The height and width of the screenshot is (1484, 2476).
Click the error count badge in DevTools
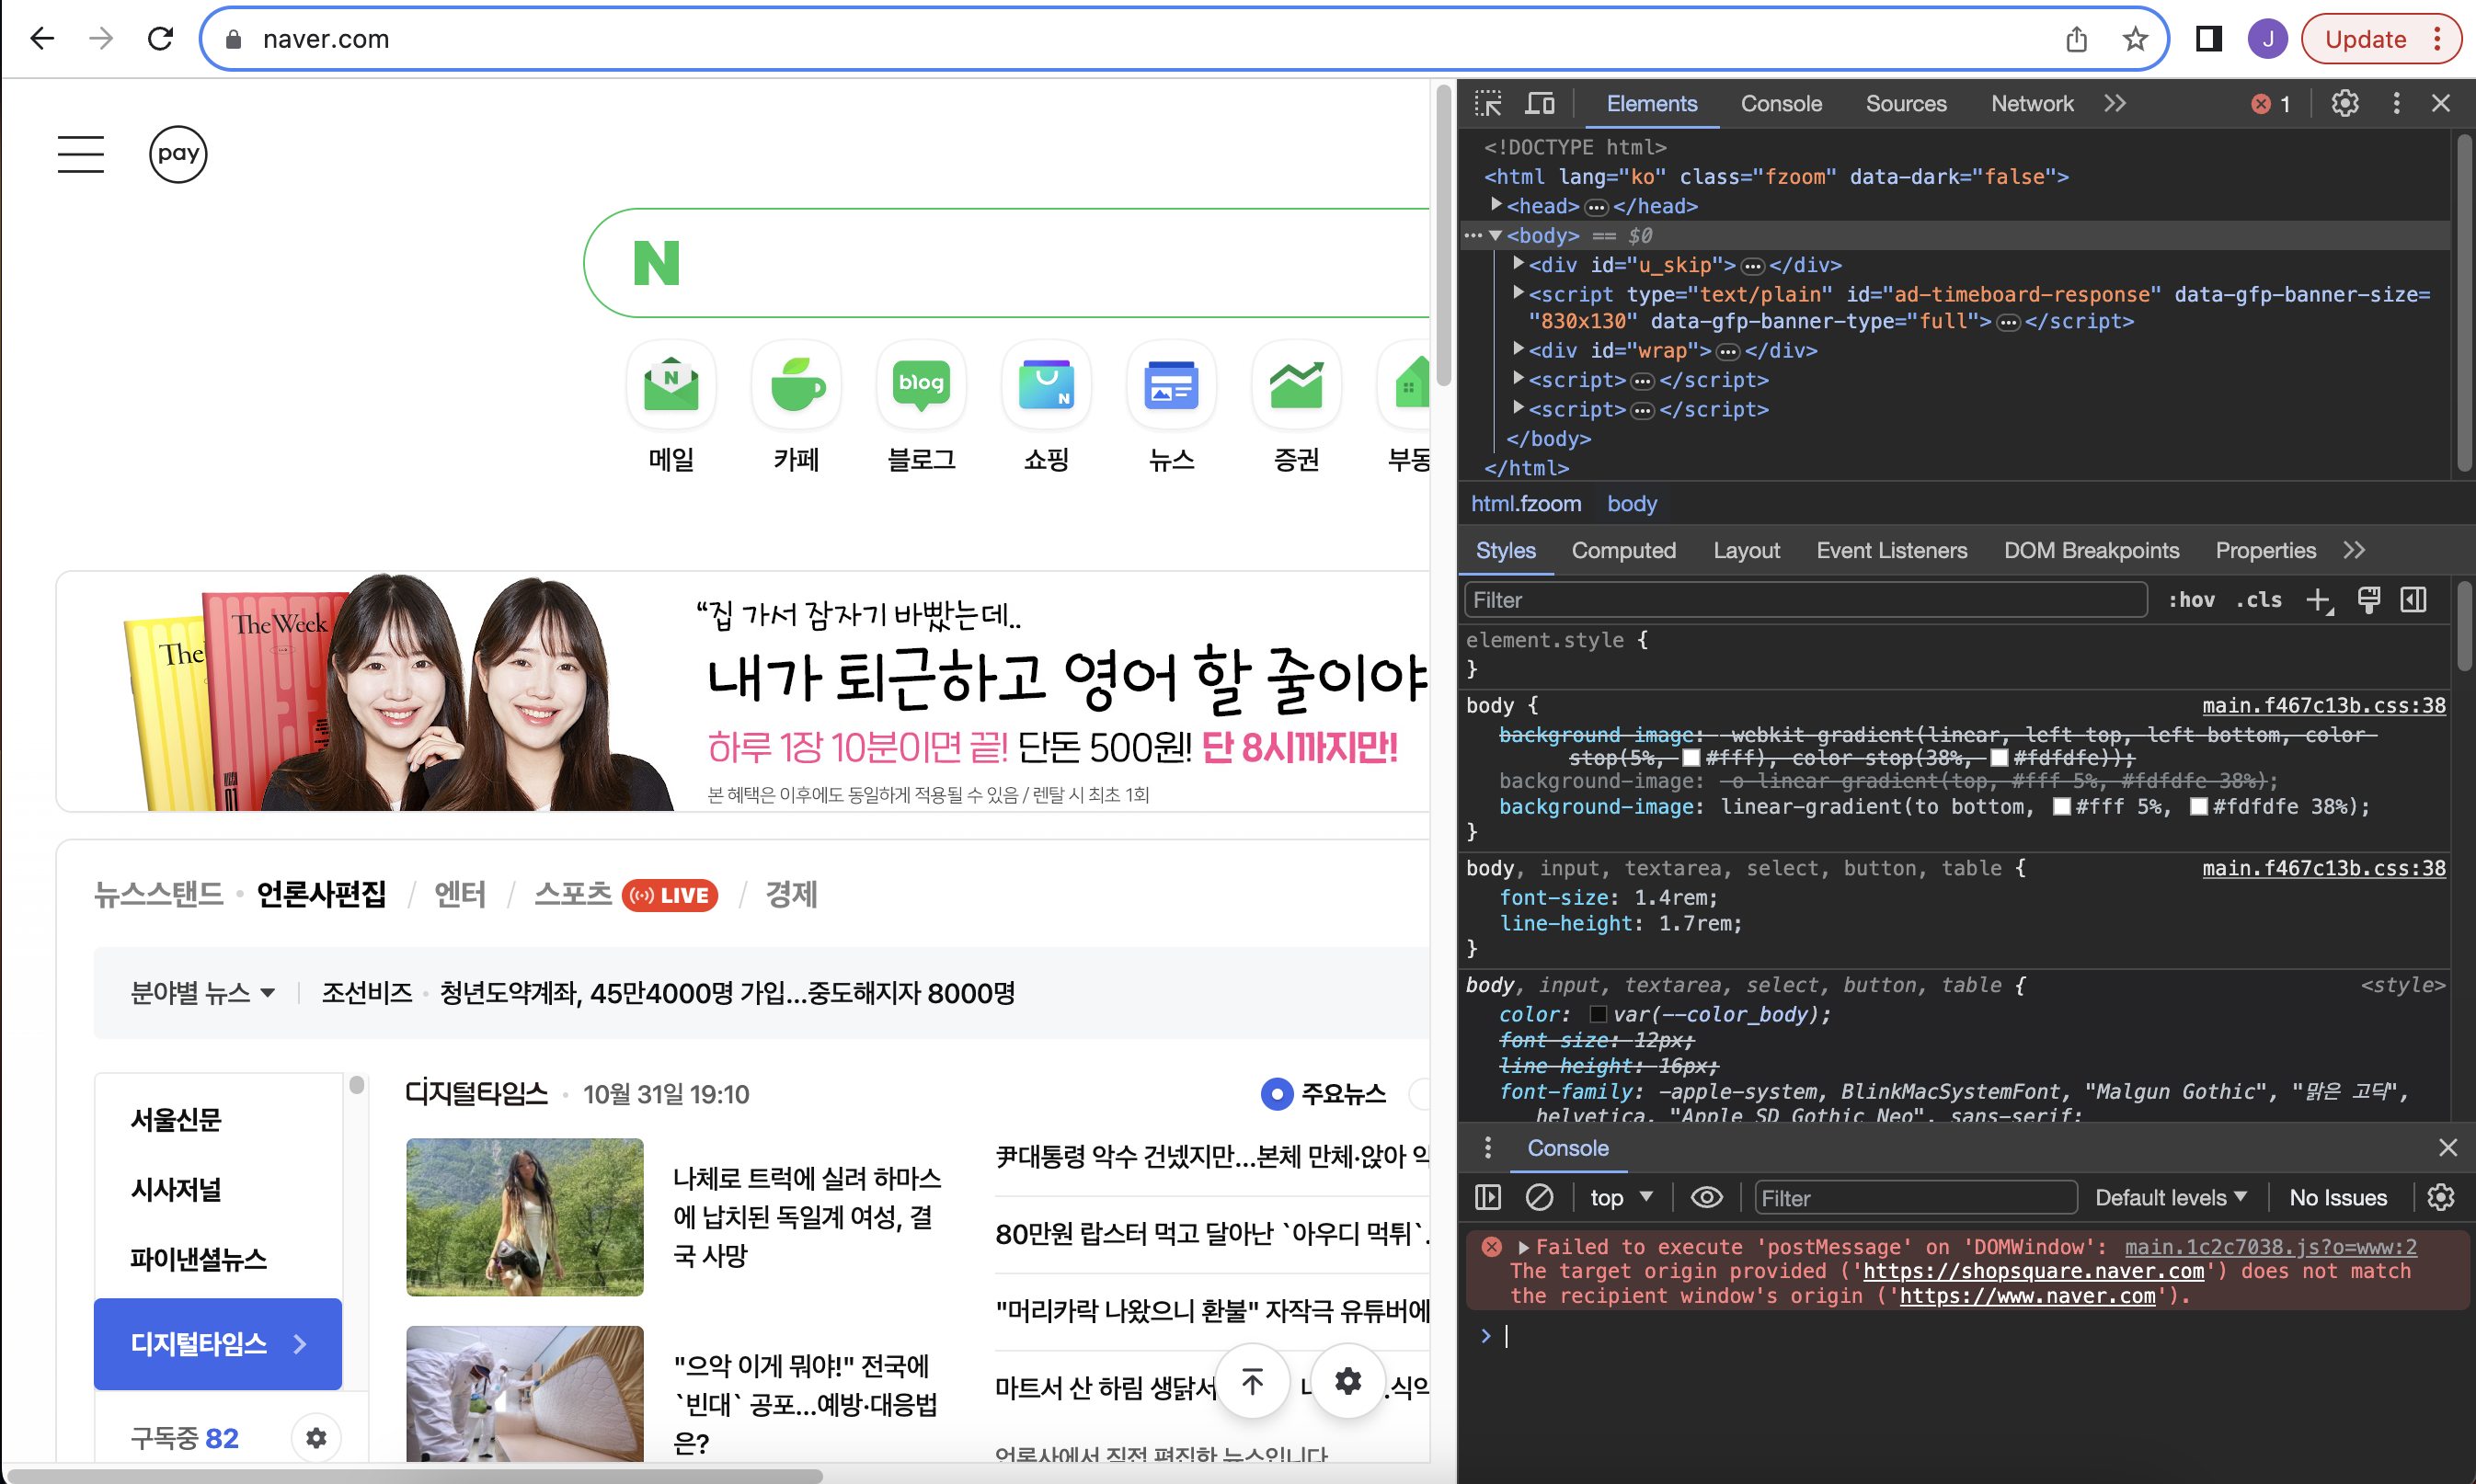coord(2271,104)
